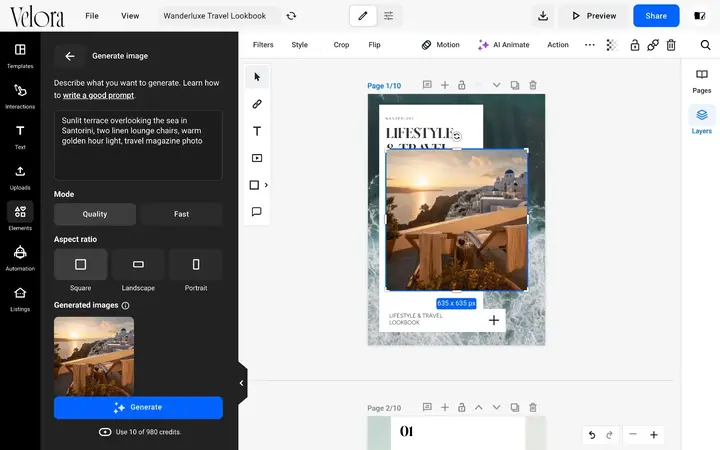Open Flip options in image toolbar
Image resolution: width=720 pixels, height=450 pixels.
tap(374, 45)
